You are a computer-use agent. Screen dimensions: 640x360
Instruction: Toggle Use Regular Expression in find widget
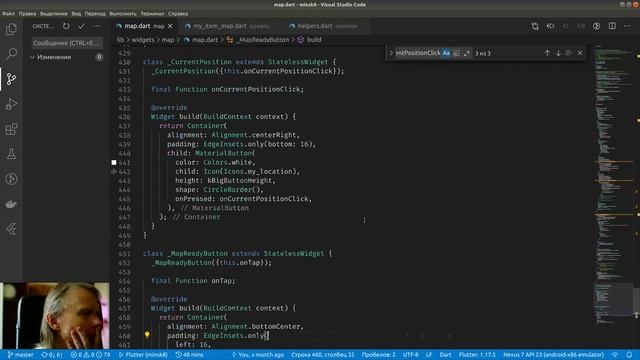click(x=467, y=53)
